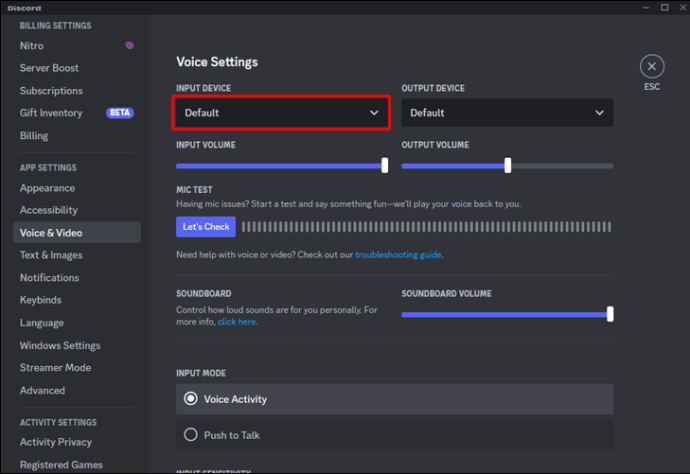Viewport: 690px width, 474px height.
Task: Open Advanced settings
Action: [x=42, y=390]
